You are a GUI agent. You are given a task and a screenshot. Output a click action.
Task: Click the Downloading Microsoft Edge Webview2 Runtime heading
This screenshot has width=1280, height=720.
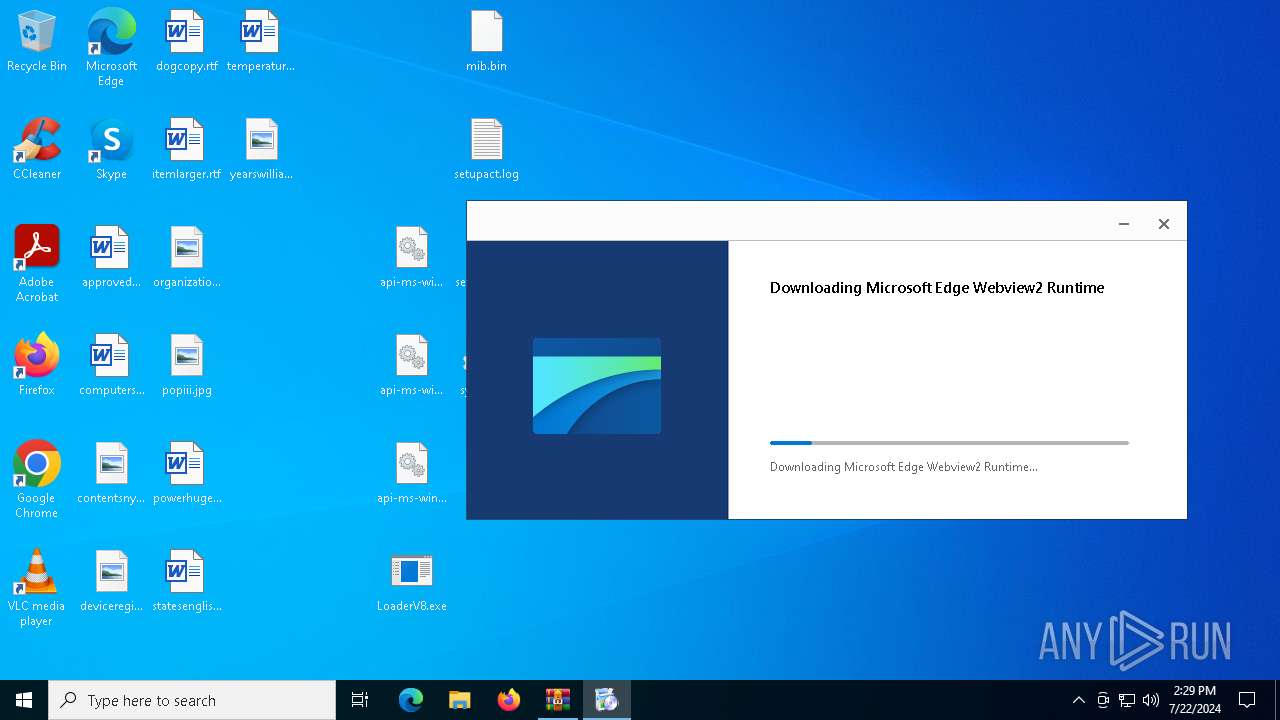[x=937, y=288]
